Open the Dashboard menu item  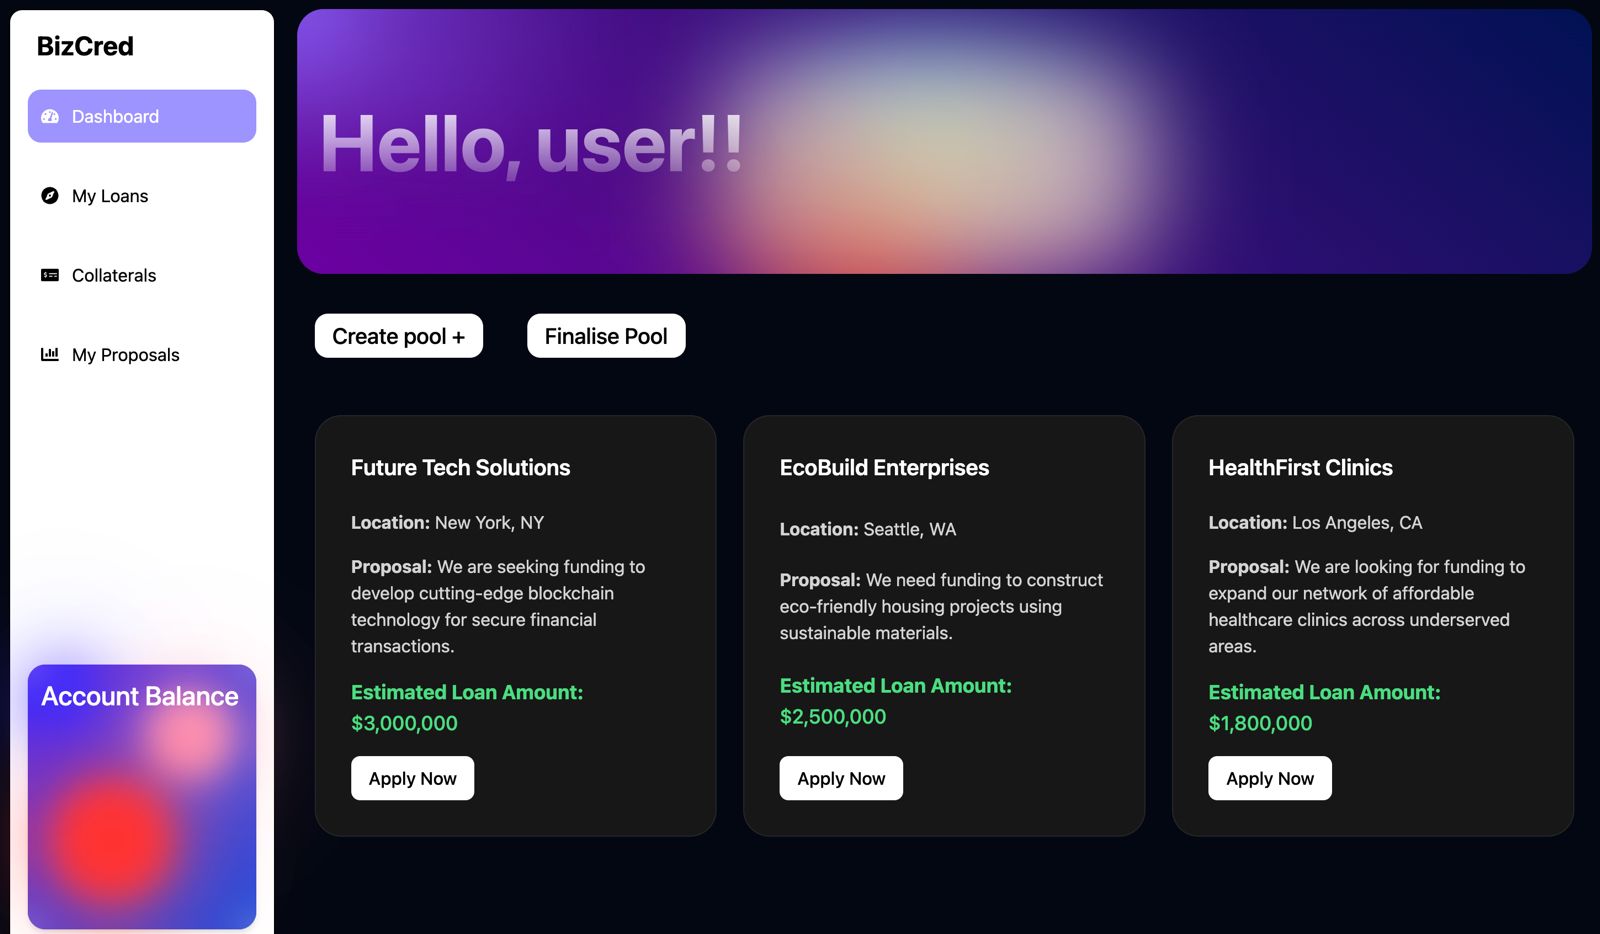(x=142, y=116)
